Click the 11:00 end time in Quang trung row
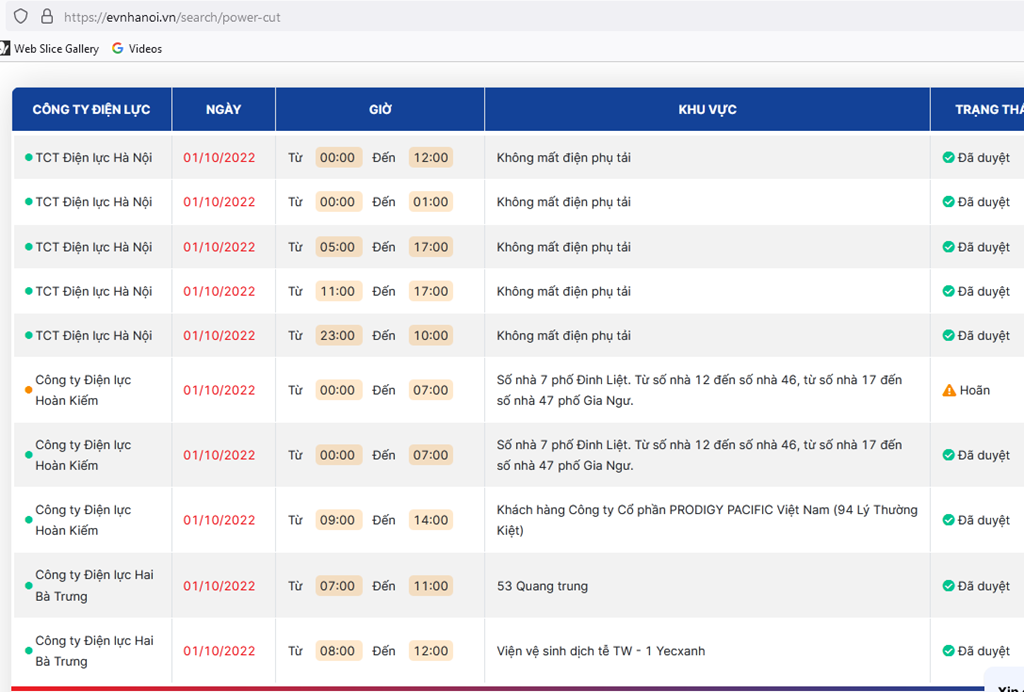The width and height of the screenshot is (1024, 692). point(431,586)
